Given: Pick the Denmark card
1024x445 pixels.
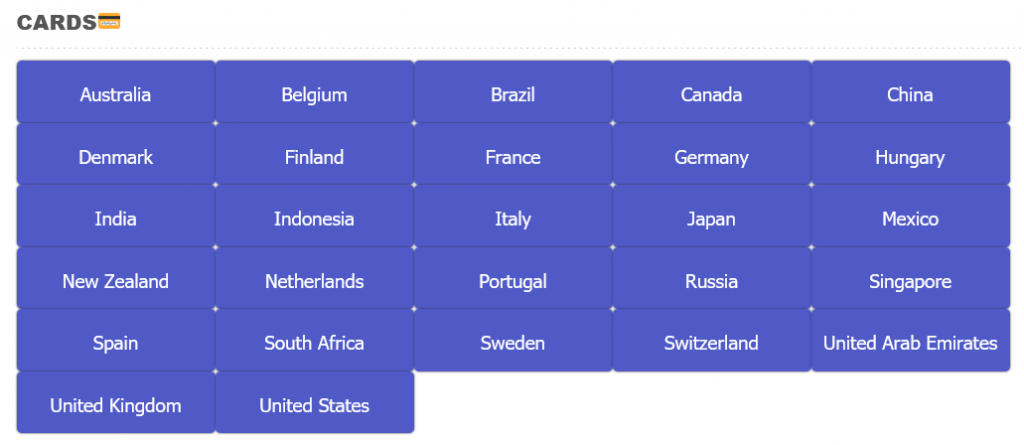Looking at the screenshot, I should pyautogui.click(x=116, y=157).
